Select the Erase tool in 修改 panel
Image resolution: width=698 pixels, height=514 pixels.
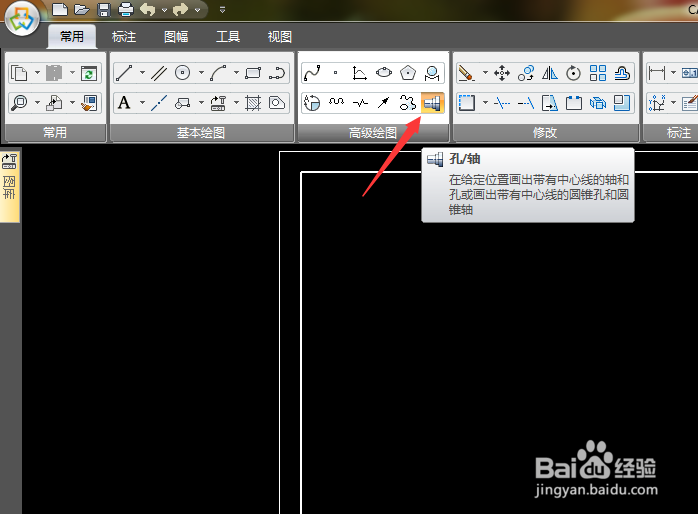tap(466, 73)
